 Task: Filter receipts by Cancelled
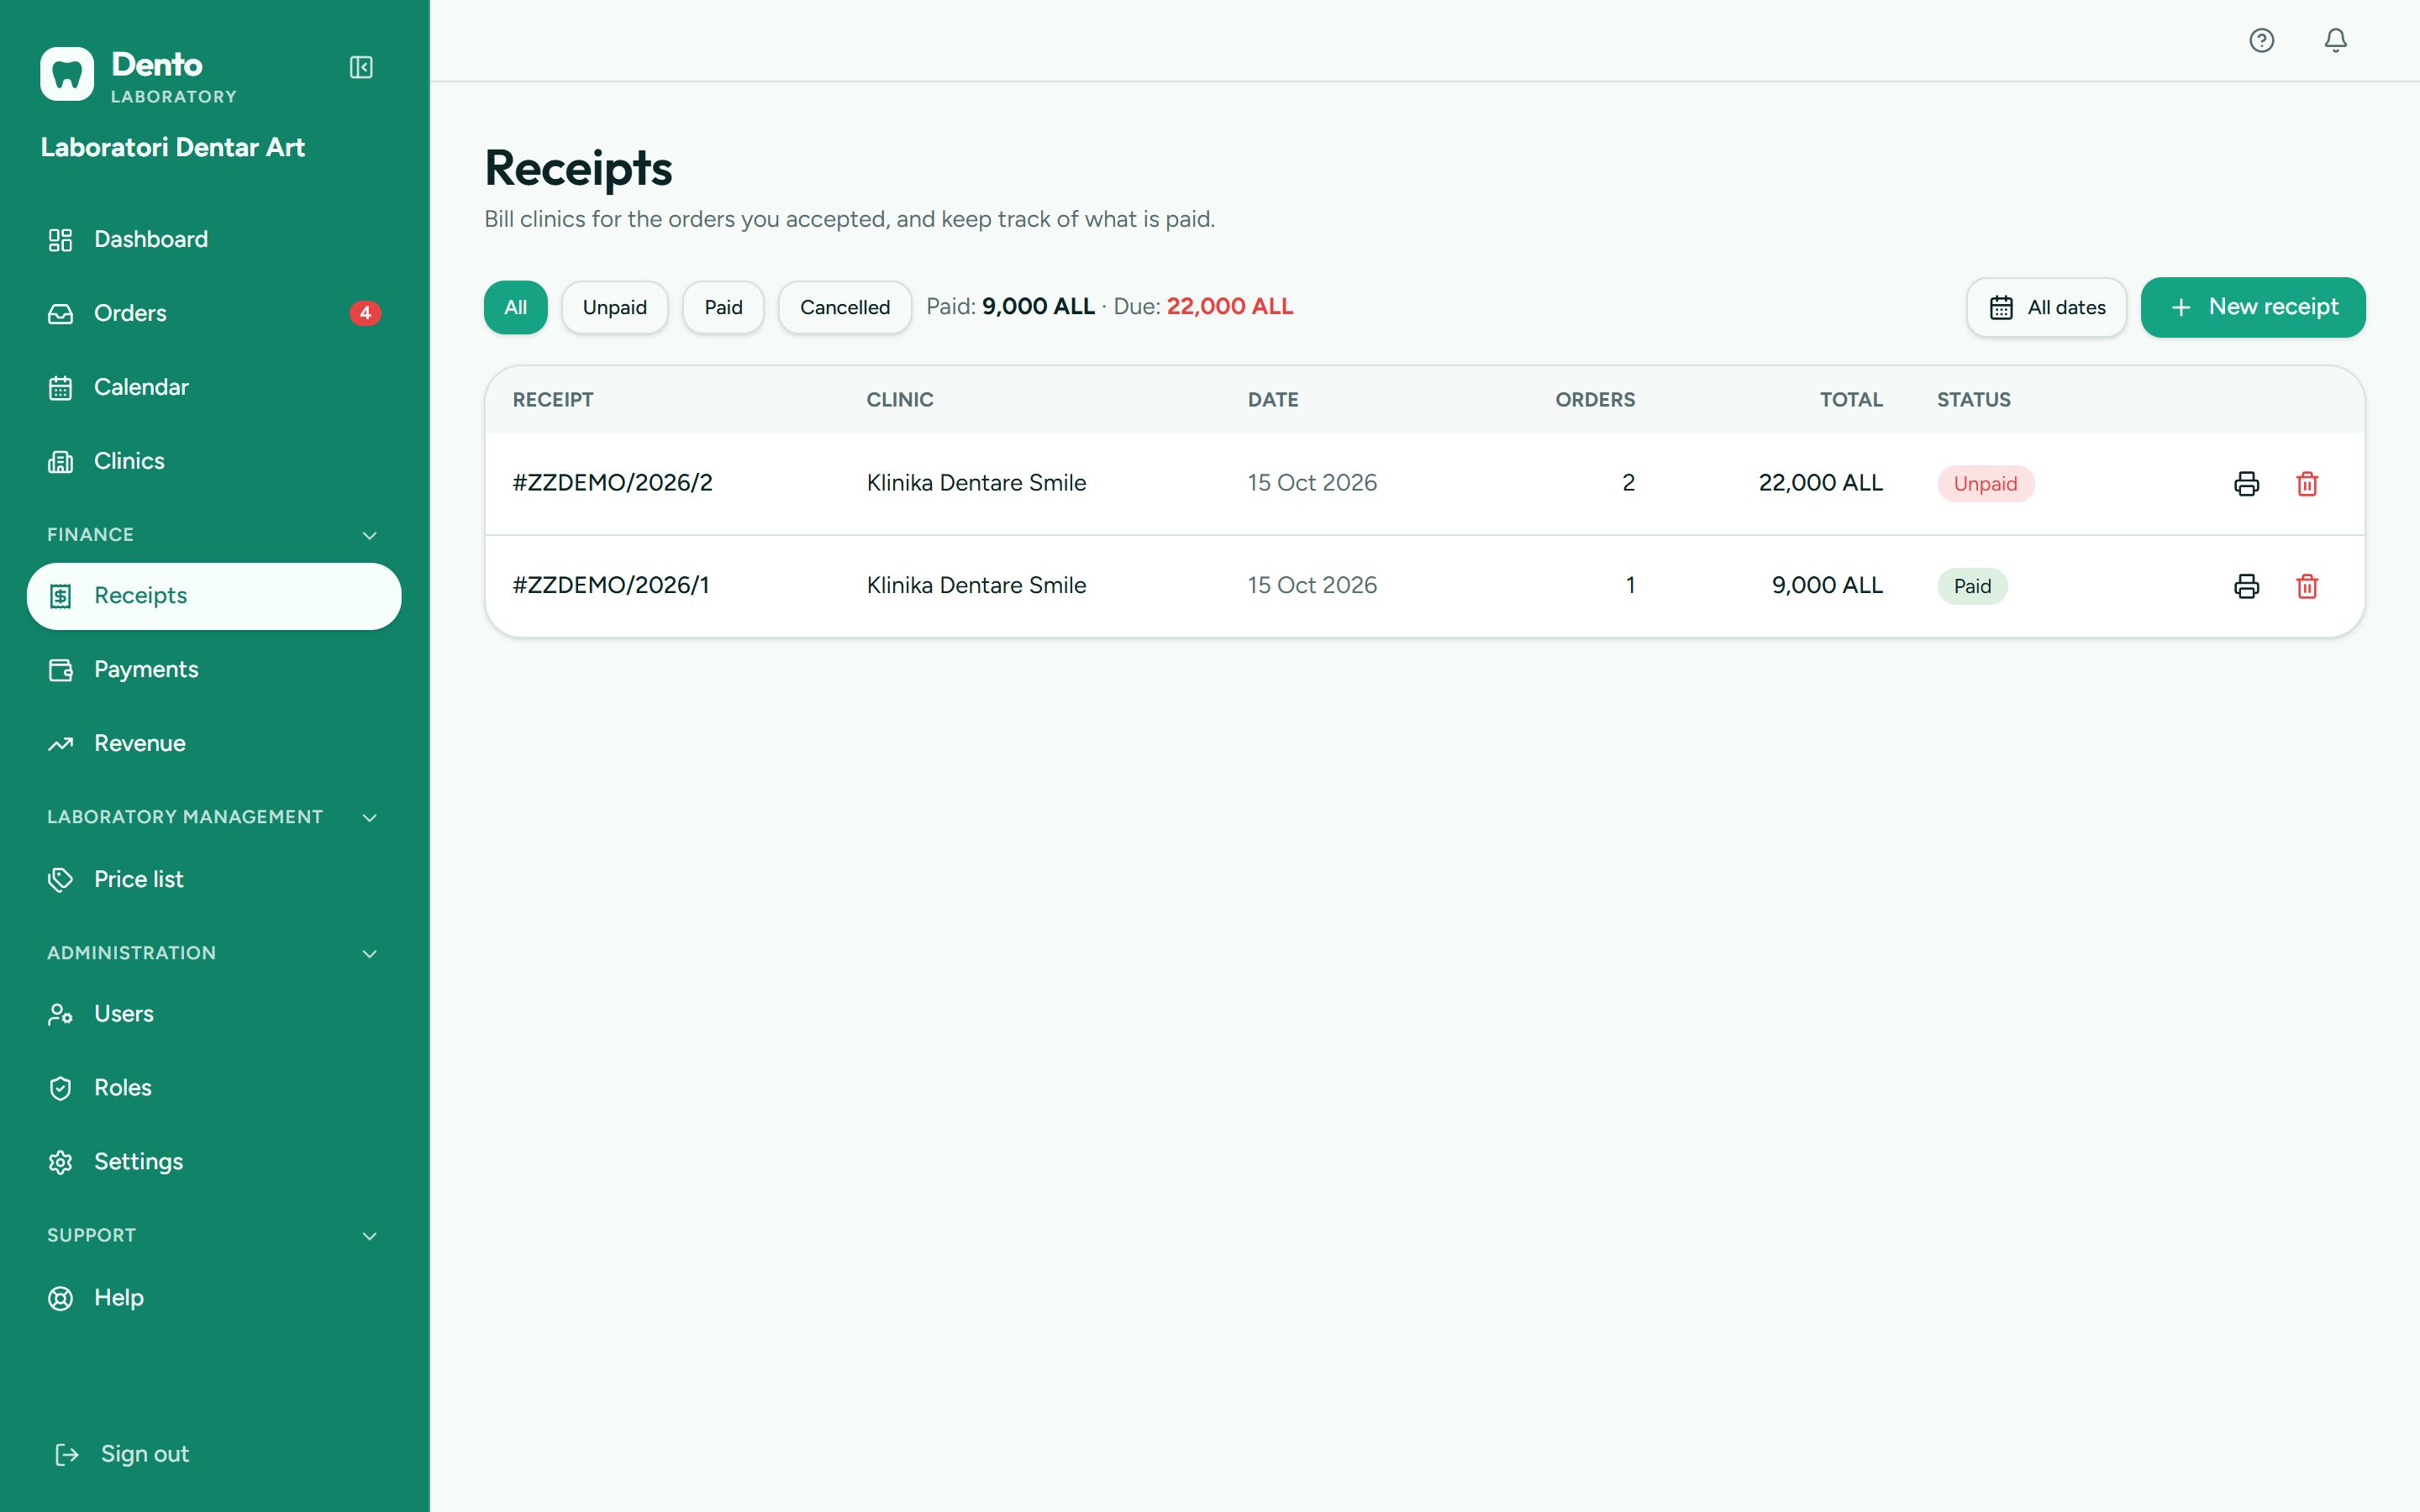[x=844, y=307]
